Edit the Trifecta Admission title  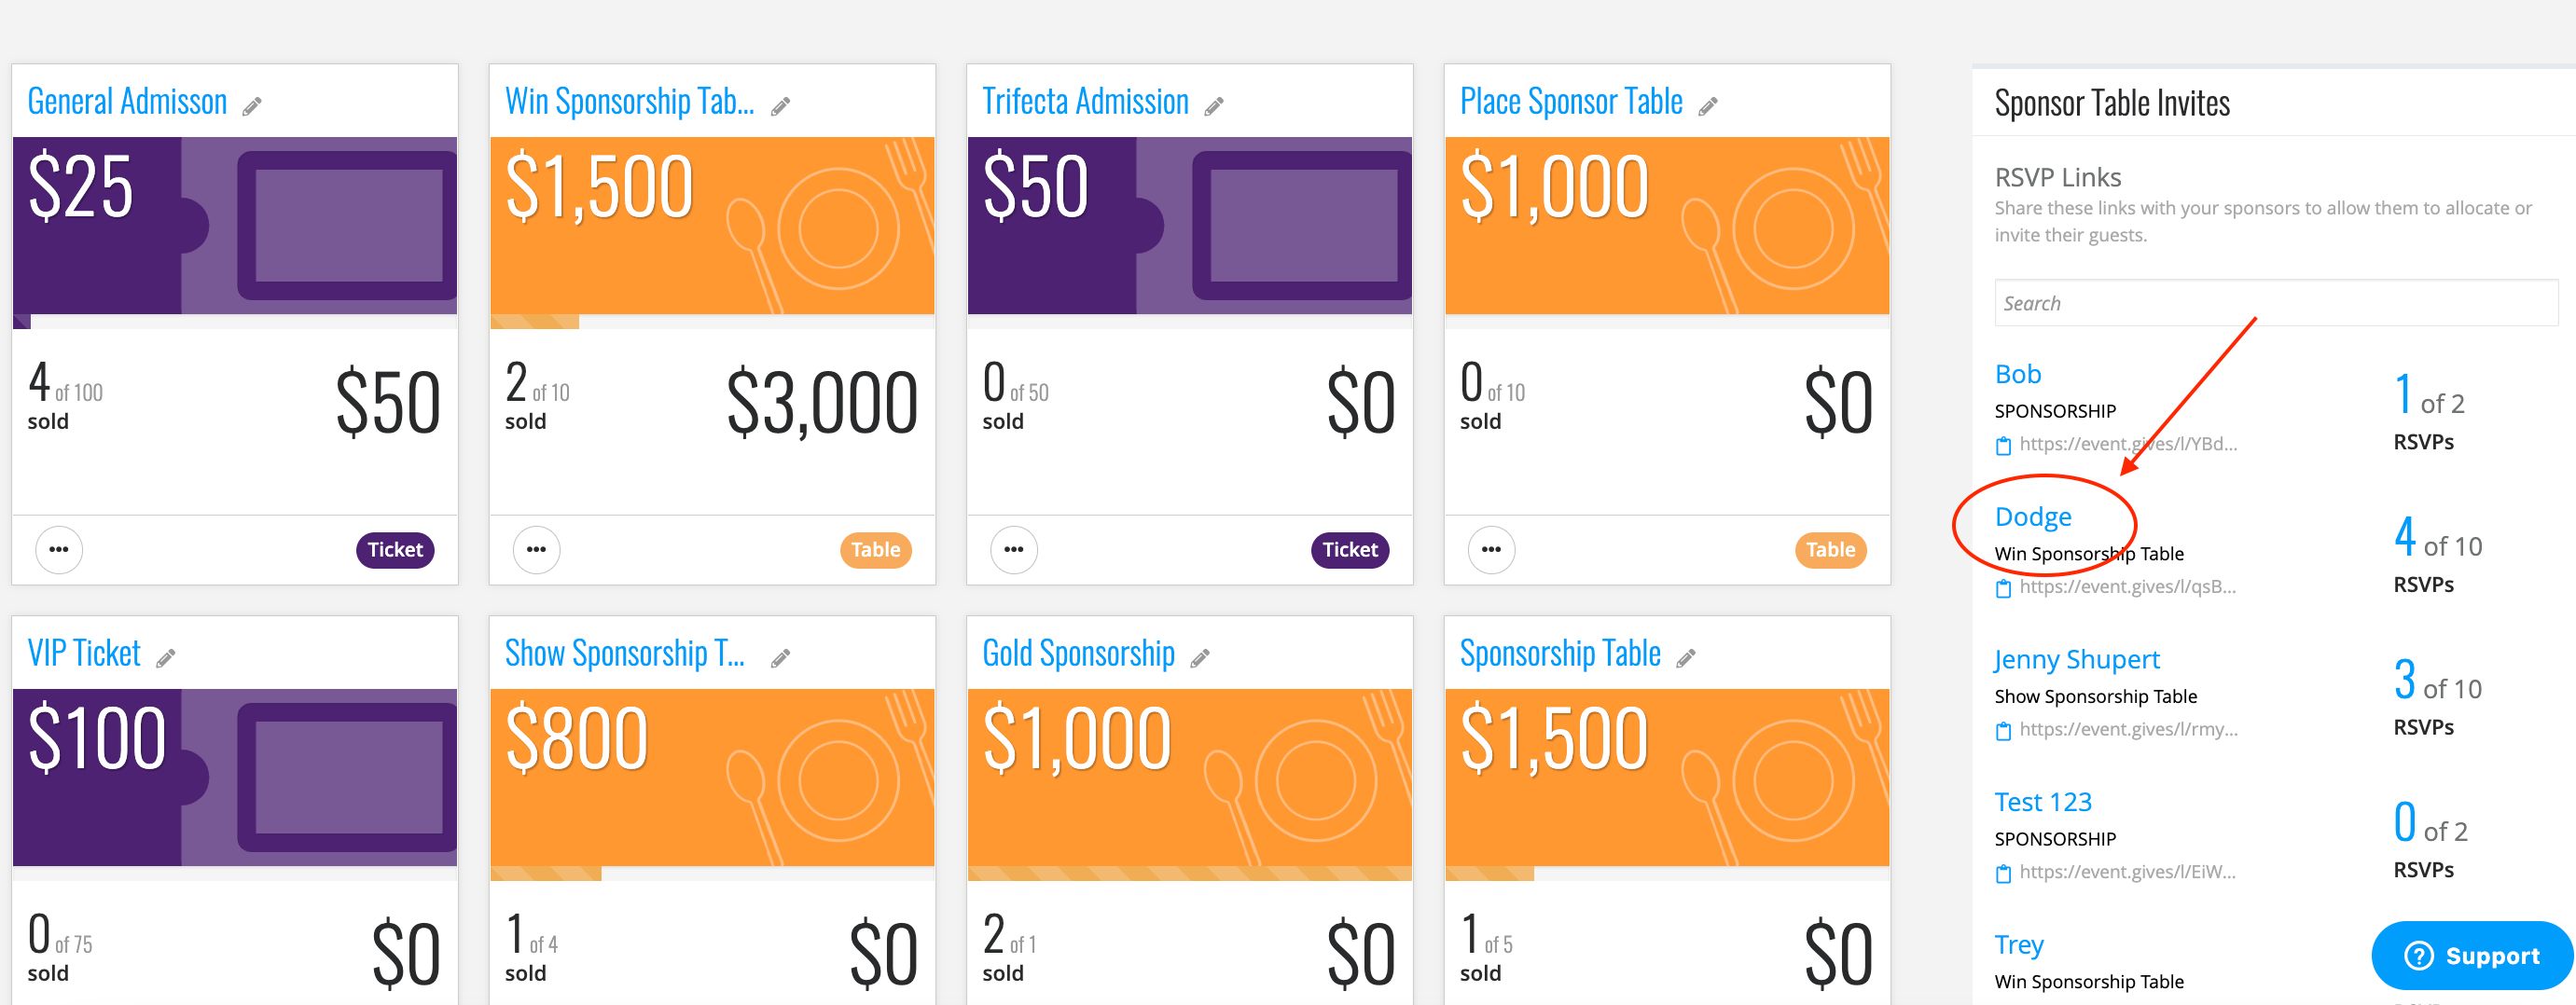1213,106
